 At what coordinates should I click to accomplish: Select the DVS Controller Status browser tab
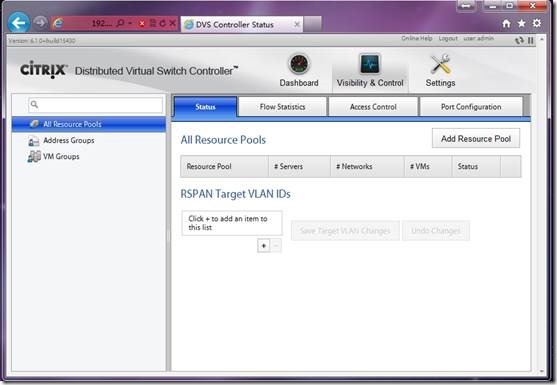(242, 24)
